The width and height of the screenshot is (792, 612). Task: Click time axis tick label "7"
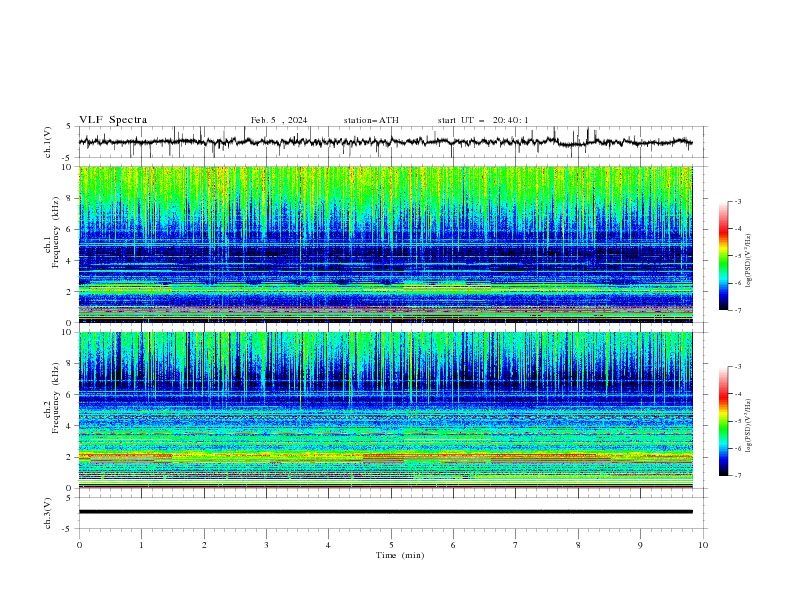click(516, 545)
